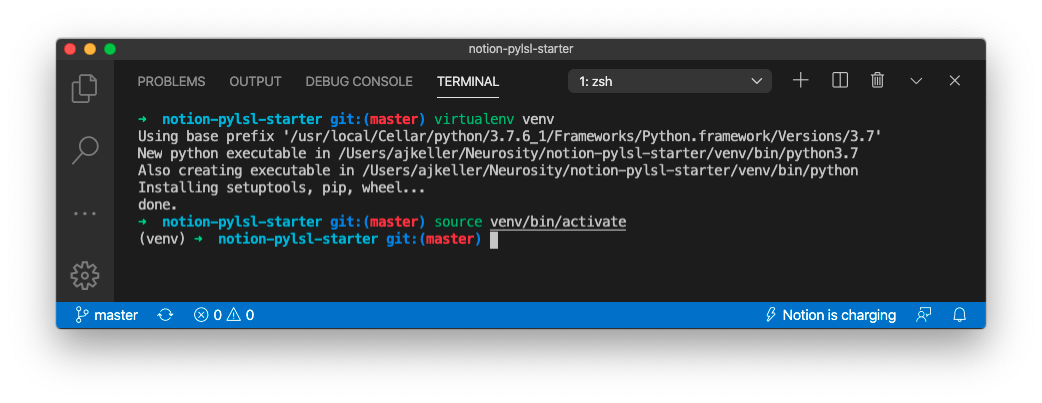Image resolution: width=1042 pixels, height=403 pixels.
Task: Click the green zoom window button
Action: coord(110,49)
